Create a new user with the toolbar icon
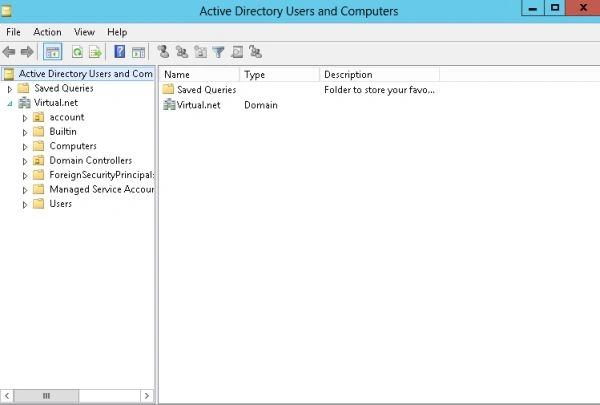This screenshot has height=405, width=600. 163,52
